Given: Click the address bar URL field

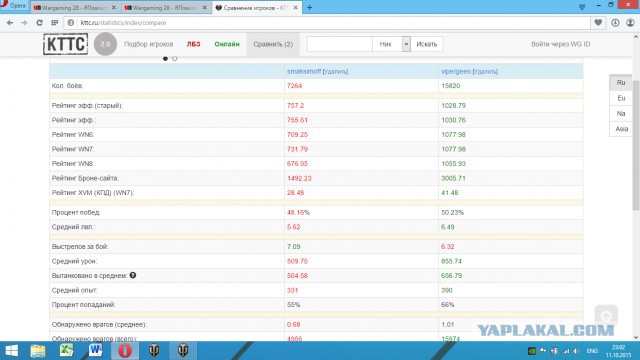Looking at the screenshot, I should (327, 23).
